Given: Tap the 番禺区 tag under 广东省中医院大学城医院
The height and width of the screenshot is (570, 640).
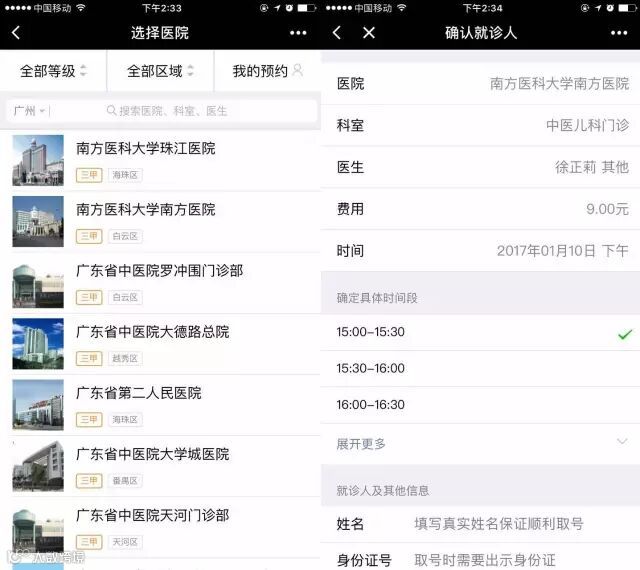Looking at the screenshot, I should [x=125, y=481].
